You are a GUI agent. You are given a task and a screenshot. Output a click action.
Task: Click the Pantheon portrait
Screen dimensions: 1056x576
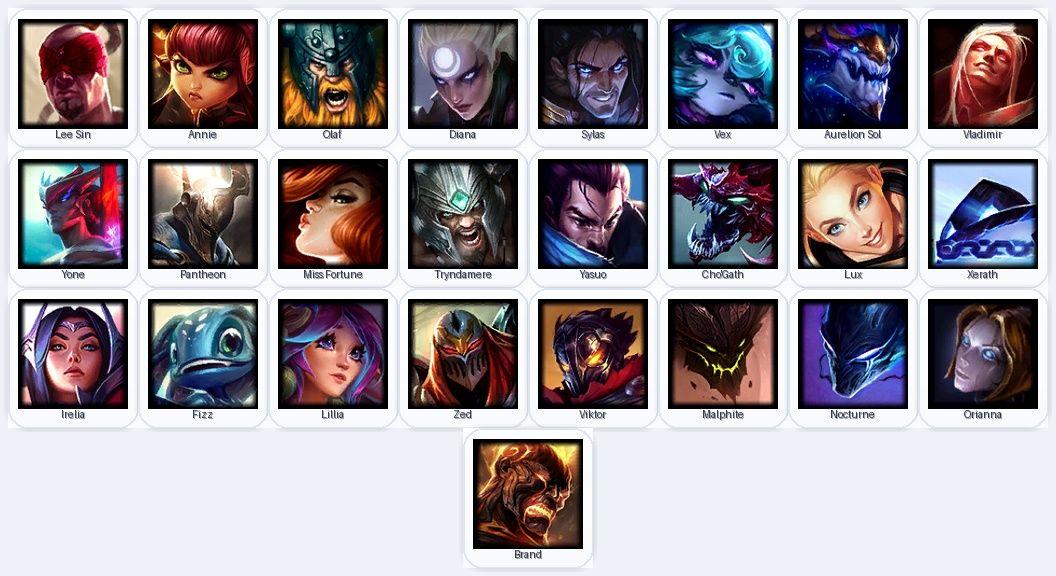click(x=203, y=214)
